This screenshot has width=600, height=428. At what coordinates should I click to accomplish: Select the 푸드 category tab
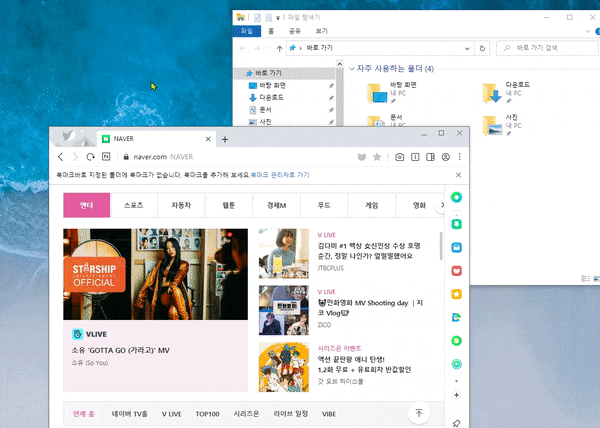[324, 205]
